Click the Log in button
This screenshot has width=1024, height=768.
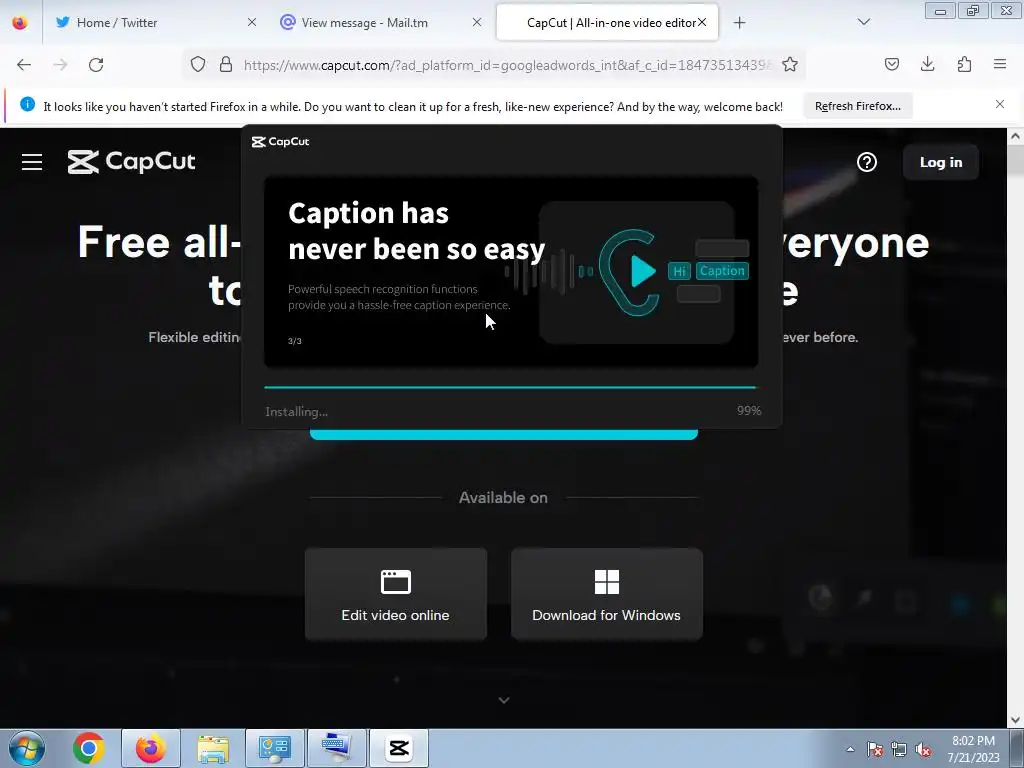coord(940,162)
